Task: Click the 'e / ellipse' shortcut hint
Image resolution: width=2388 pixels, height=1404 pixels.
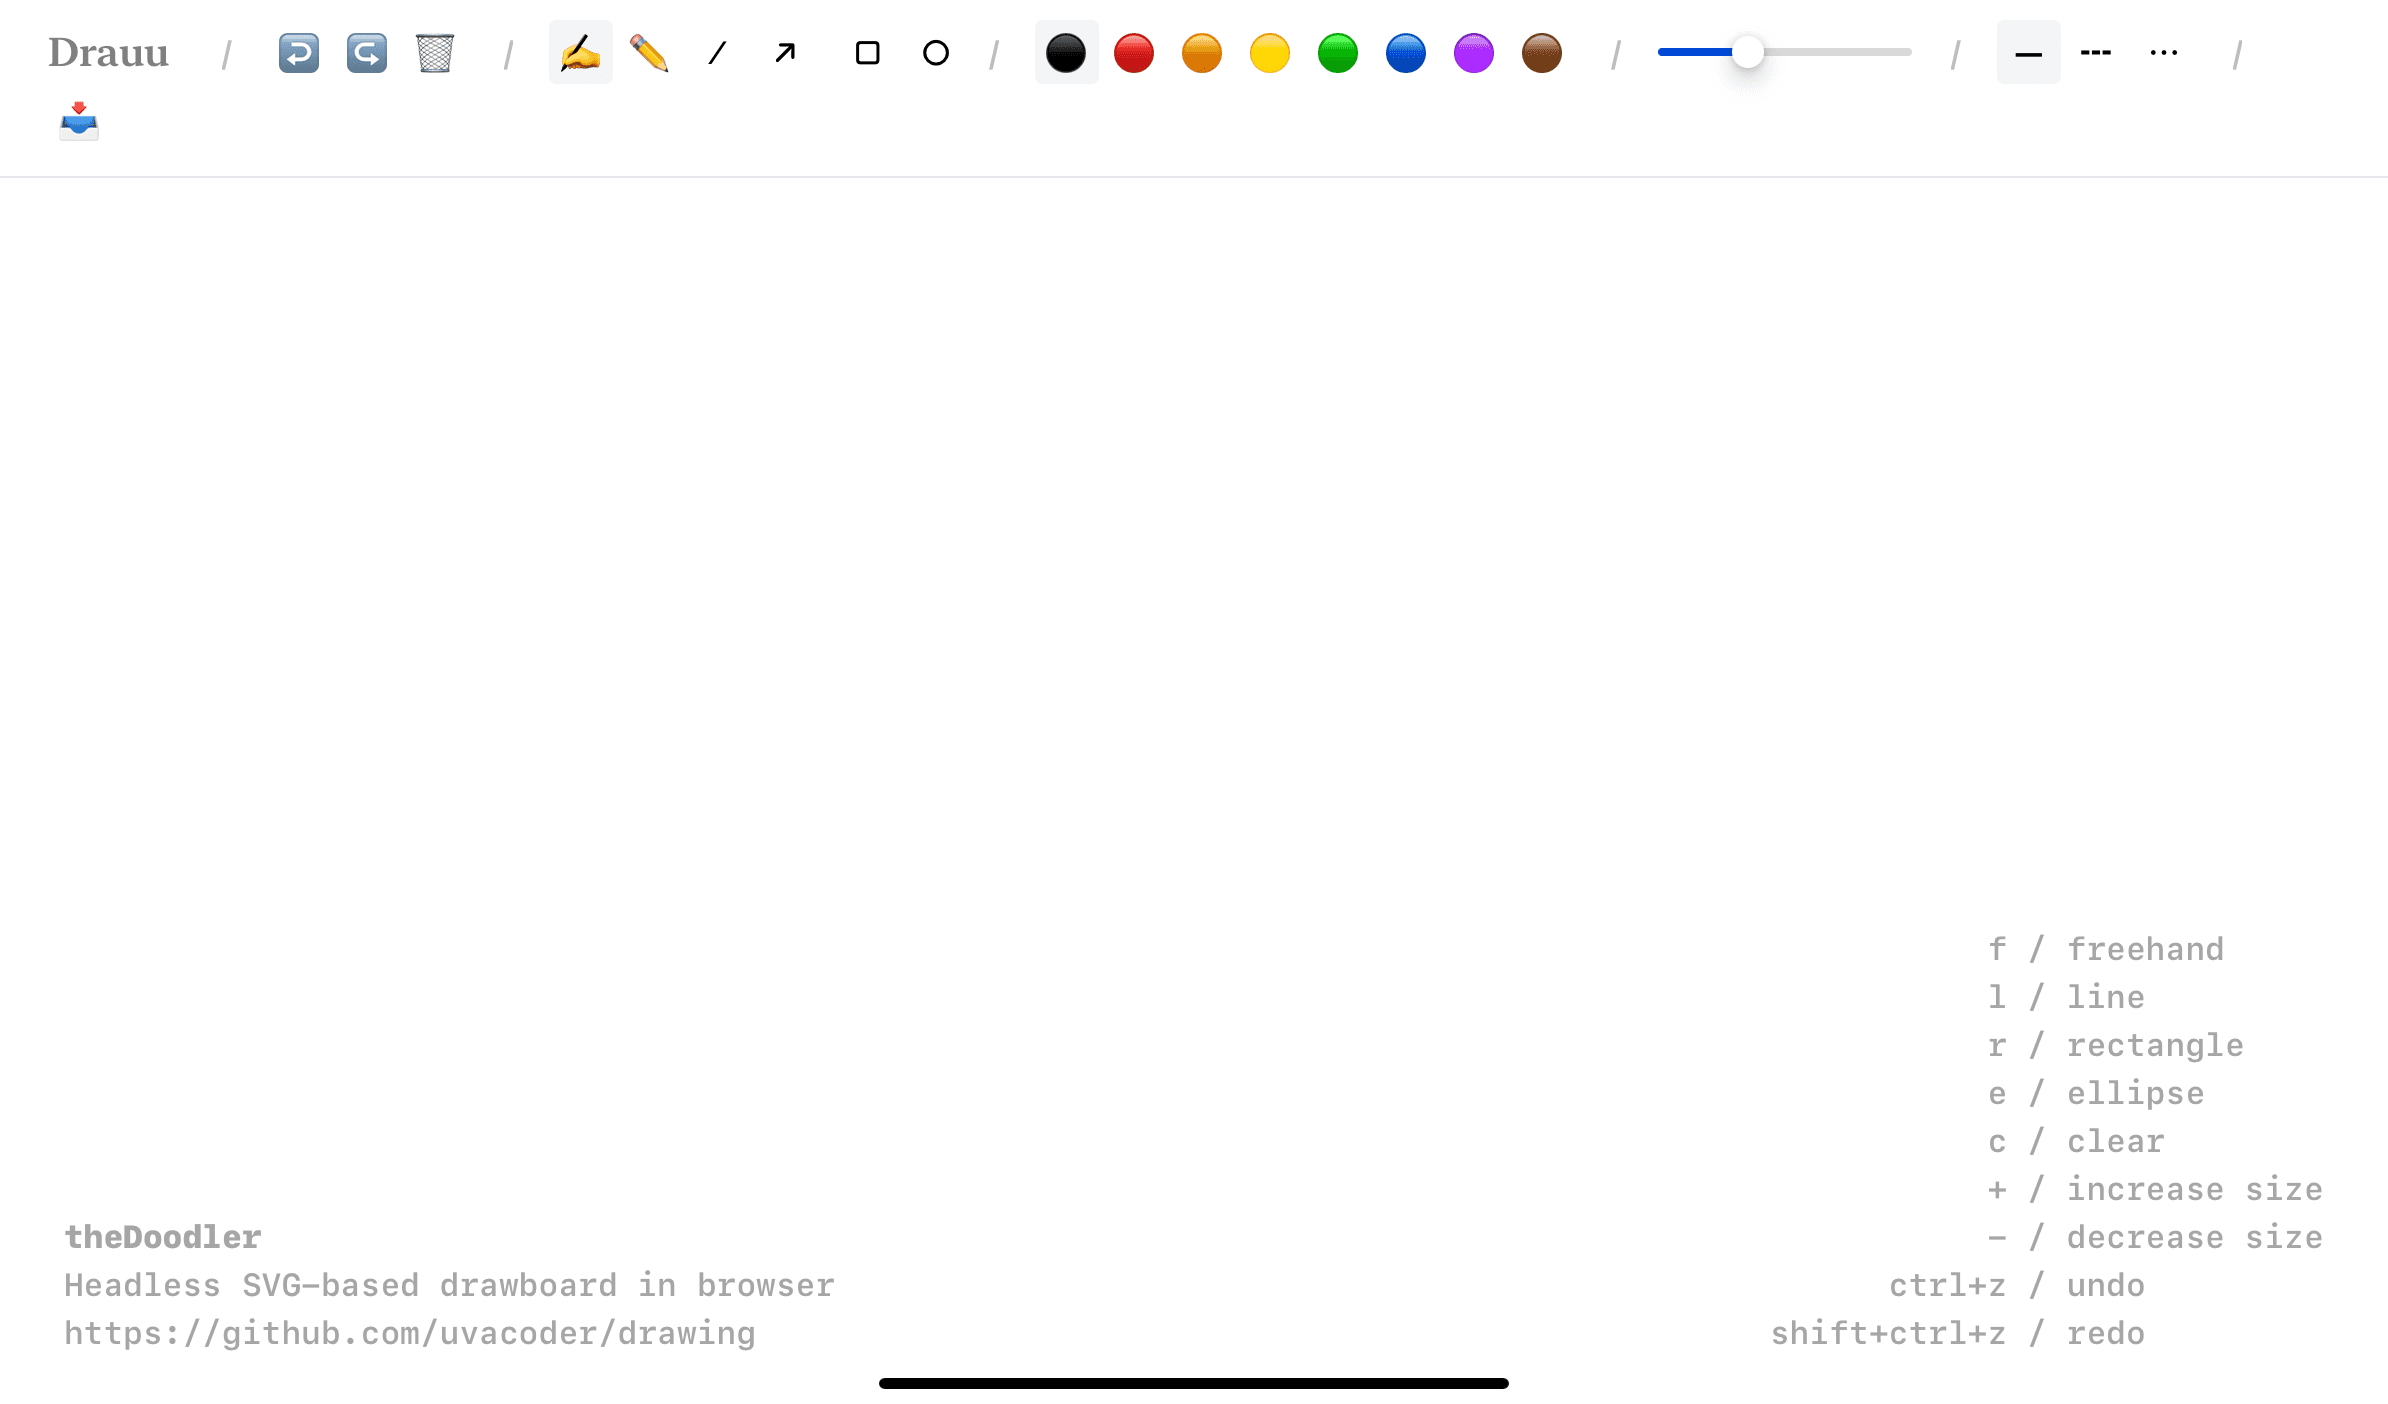Action: tap(2096, 1093)
